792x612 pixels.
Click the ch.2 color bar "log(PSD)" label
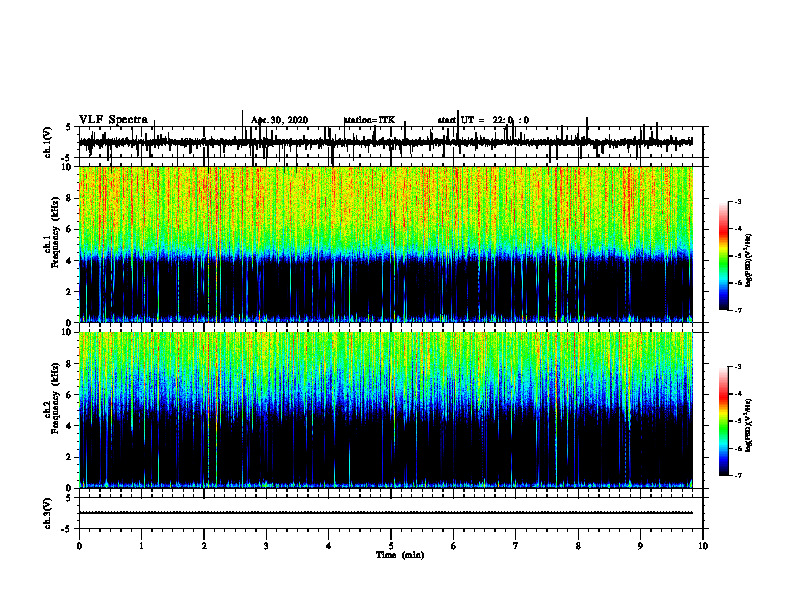[748, 425]
